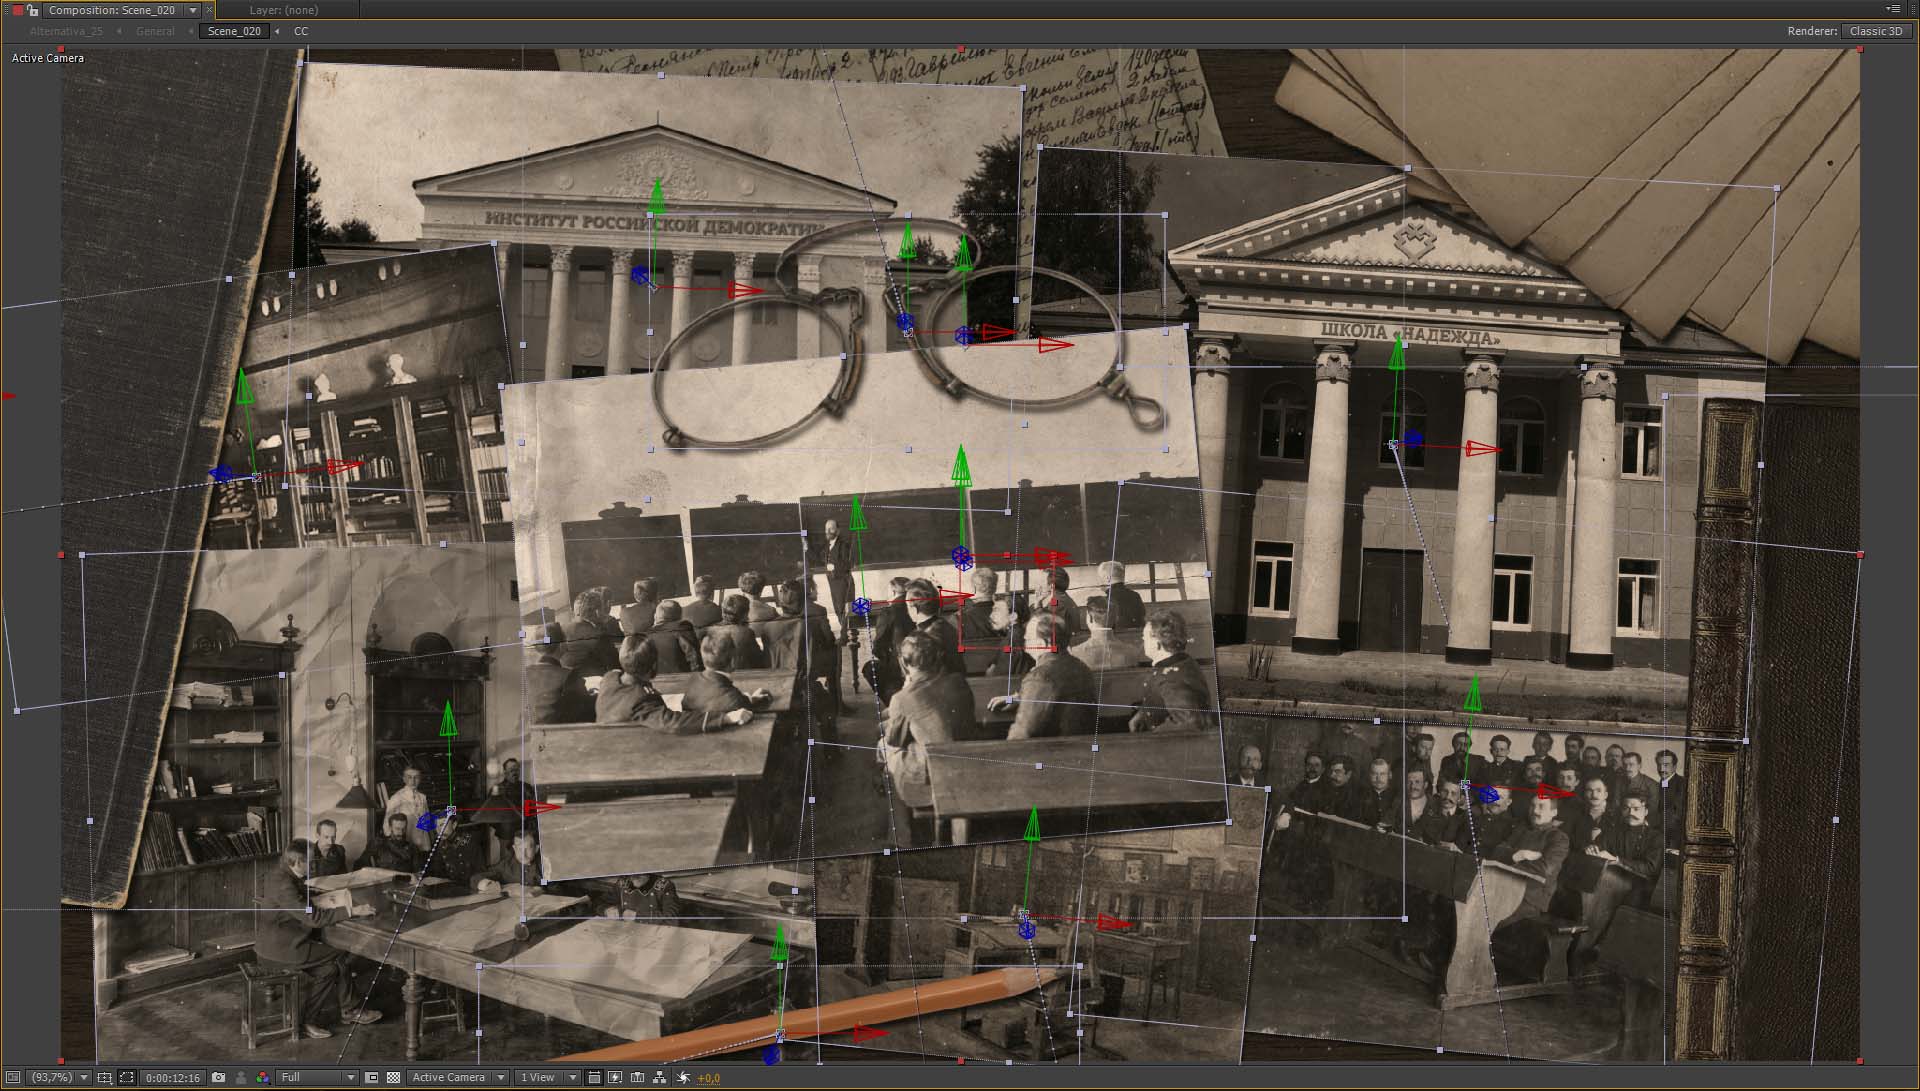The height and width of the screenshot is (1091, 1920).
Task: Open grid and guide options
Action: tap(105, 1077)
